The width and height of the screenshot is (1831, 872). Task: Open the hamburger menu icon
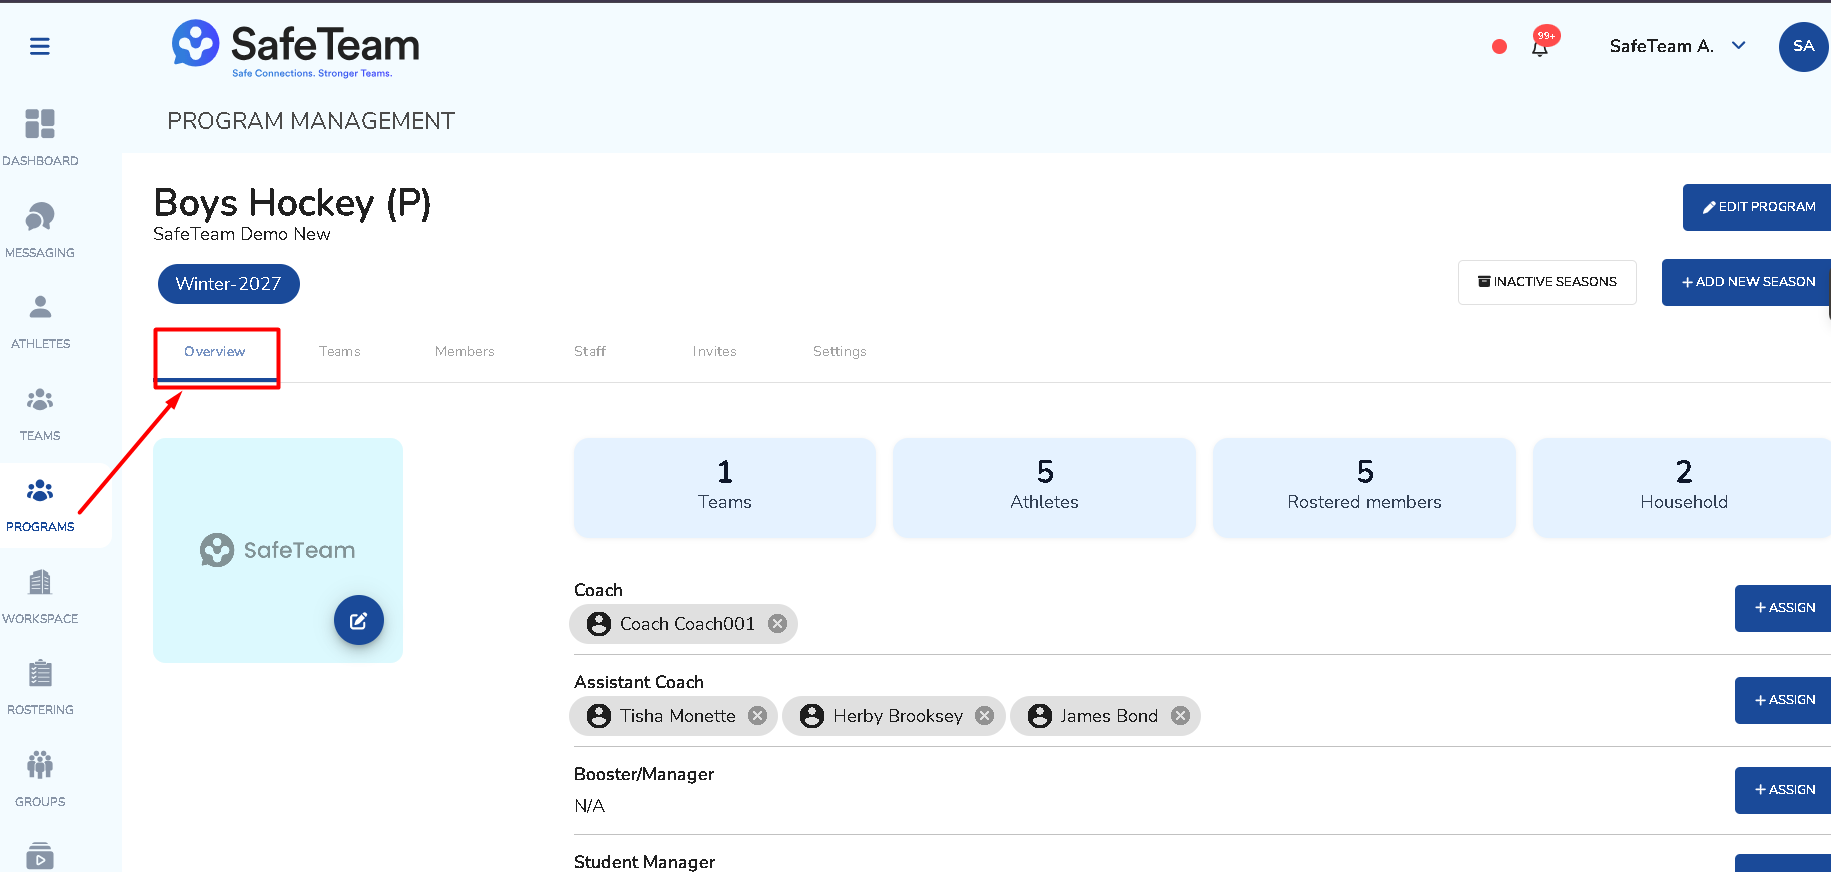click(40, 46)
